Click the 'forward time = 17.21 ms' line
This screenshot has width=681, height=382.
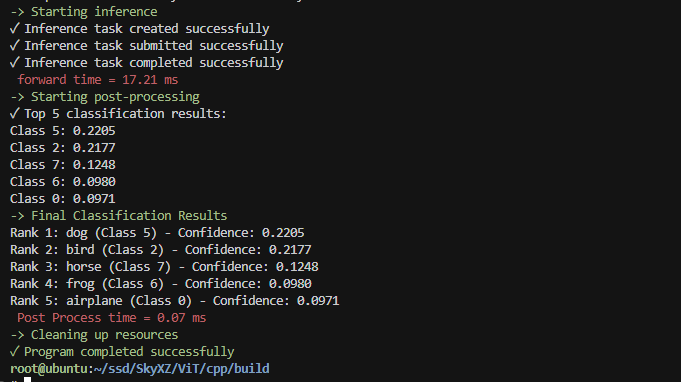point(98,80)
